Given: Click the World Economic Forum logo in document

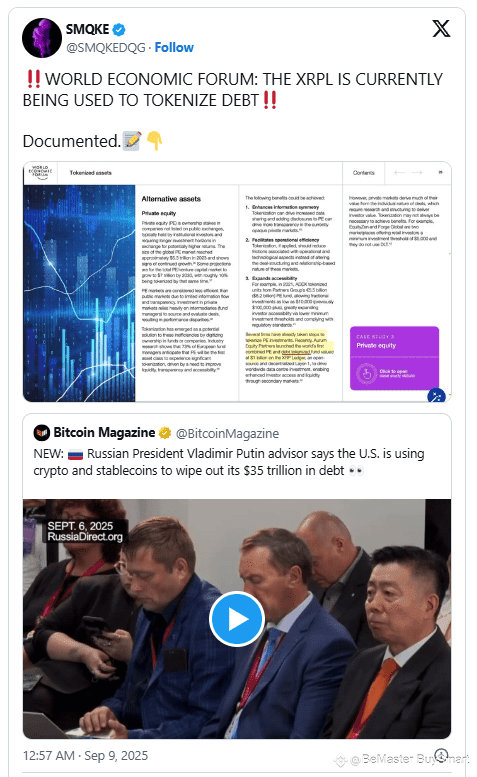Looking at the screenshot, I should click(40, 172).
